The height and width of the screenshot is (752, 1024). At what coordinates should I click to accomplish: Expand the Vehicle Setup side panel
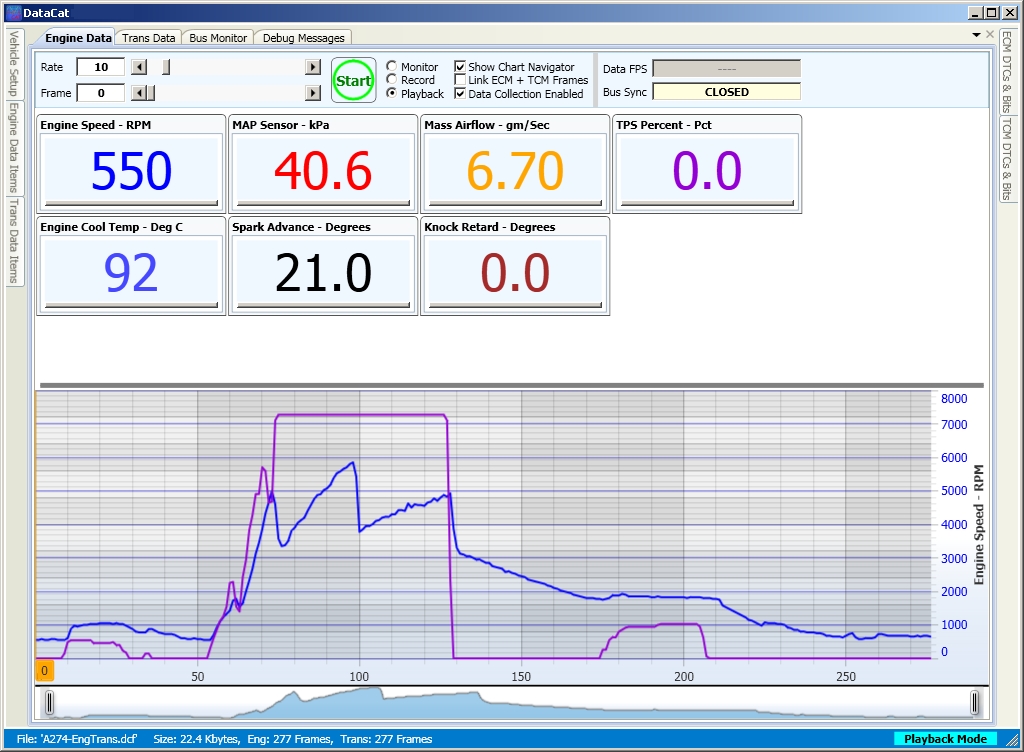pos(14,63)
